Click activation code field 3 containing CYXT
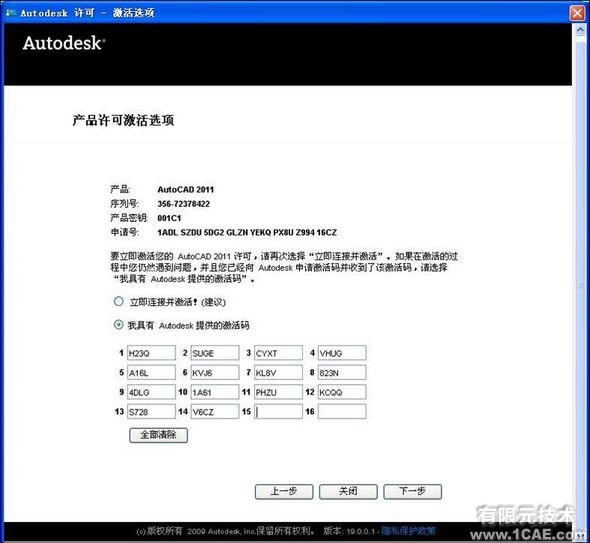 point(278,353)
